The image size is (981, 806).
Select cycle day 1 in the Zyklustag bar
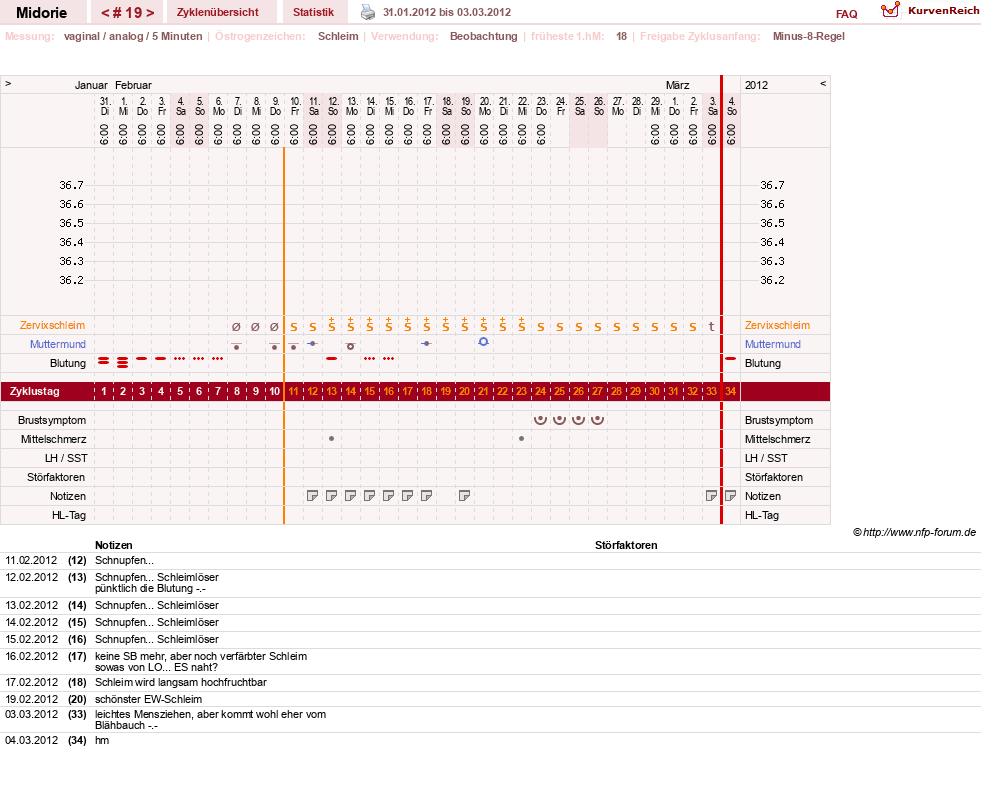coord(104,392)
